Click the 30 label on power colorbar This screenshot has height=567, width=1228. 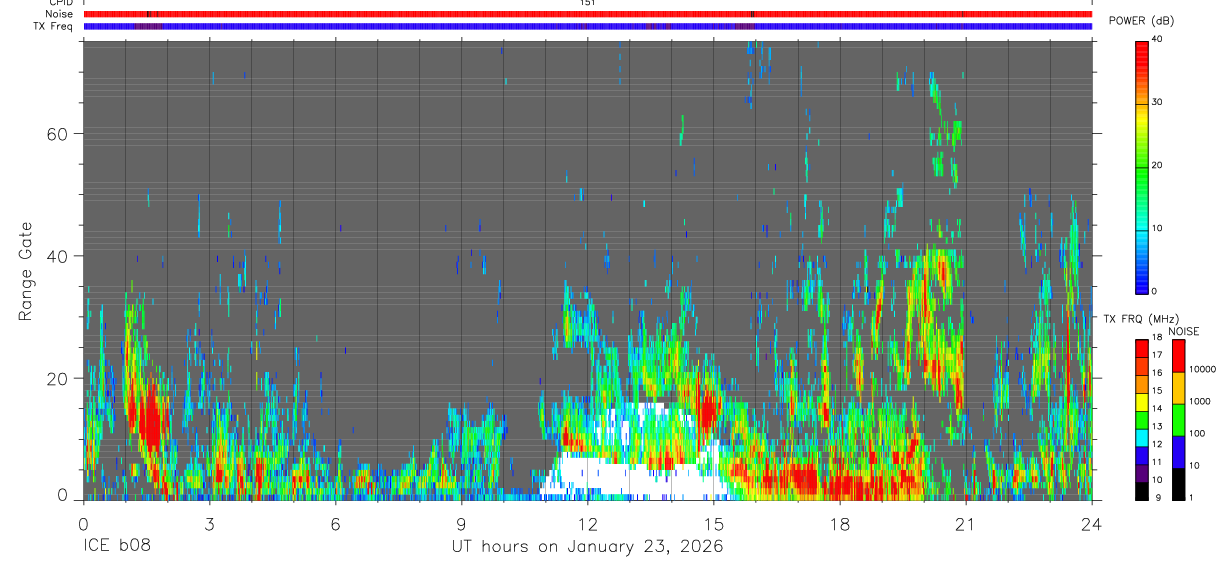(x=1157, y=103)
